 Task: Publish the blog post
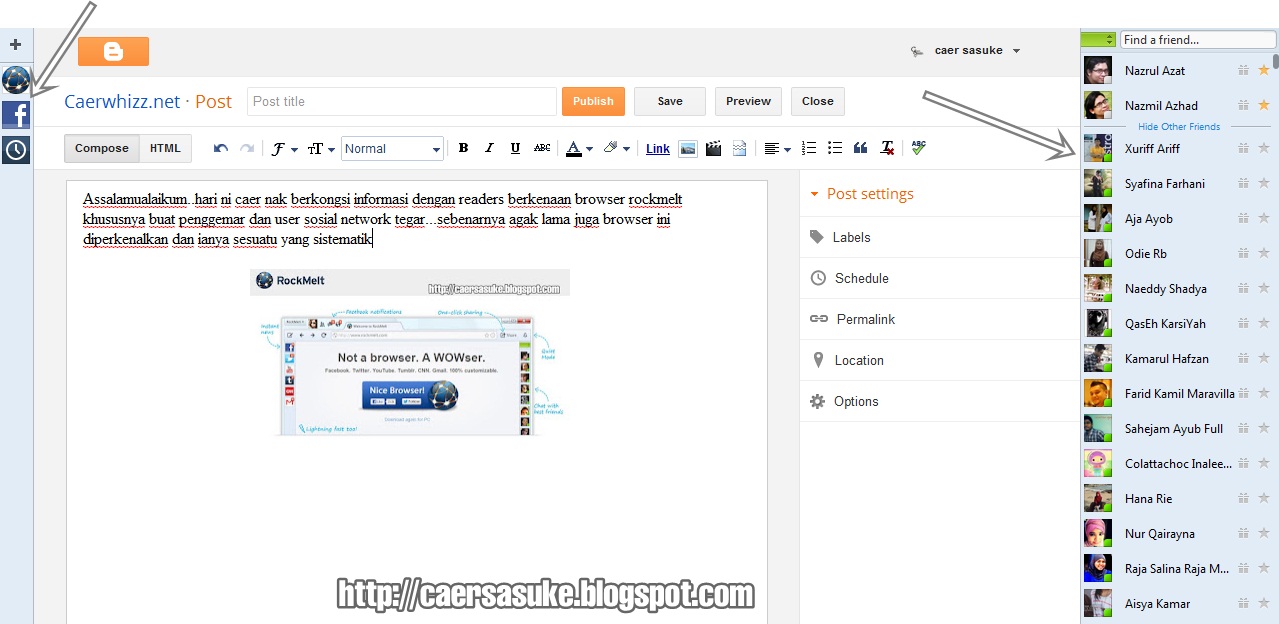click(x=593, y=101)
